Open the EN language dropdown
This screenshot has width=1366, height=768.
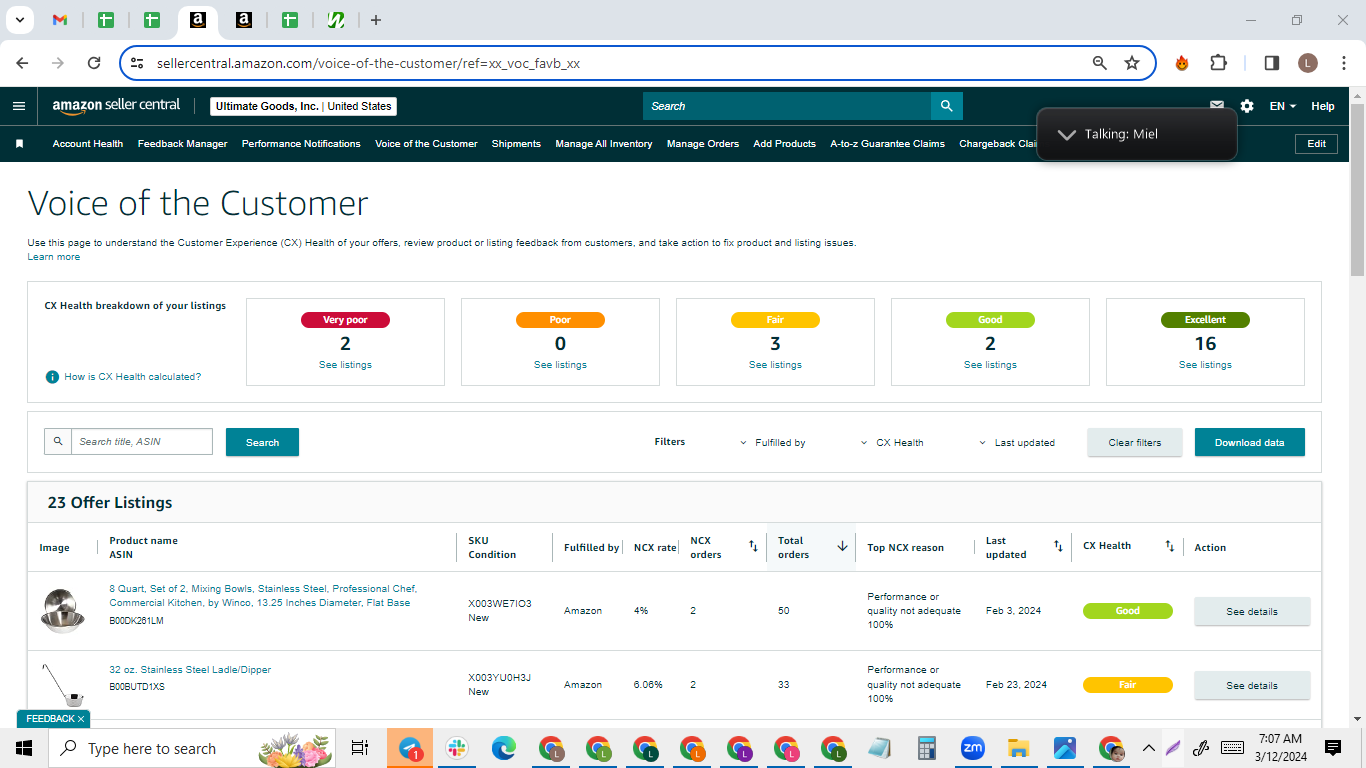[x=1283, y=106]
